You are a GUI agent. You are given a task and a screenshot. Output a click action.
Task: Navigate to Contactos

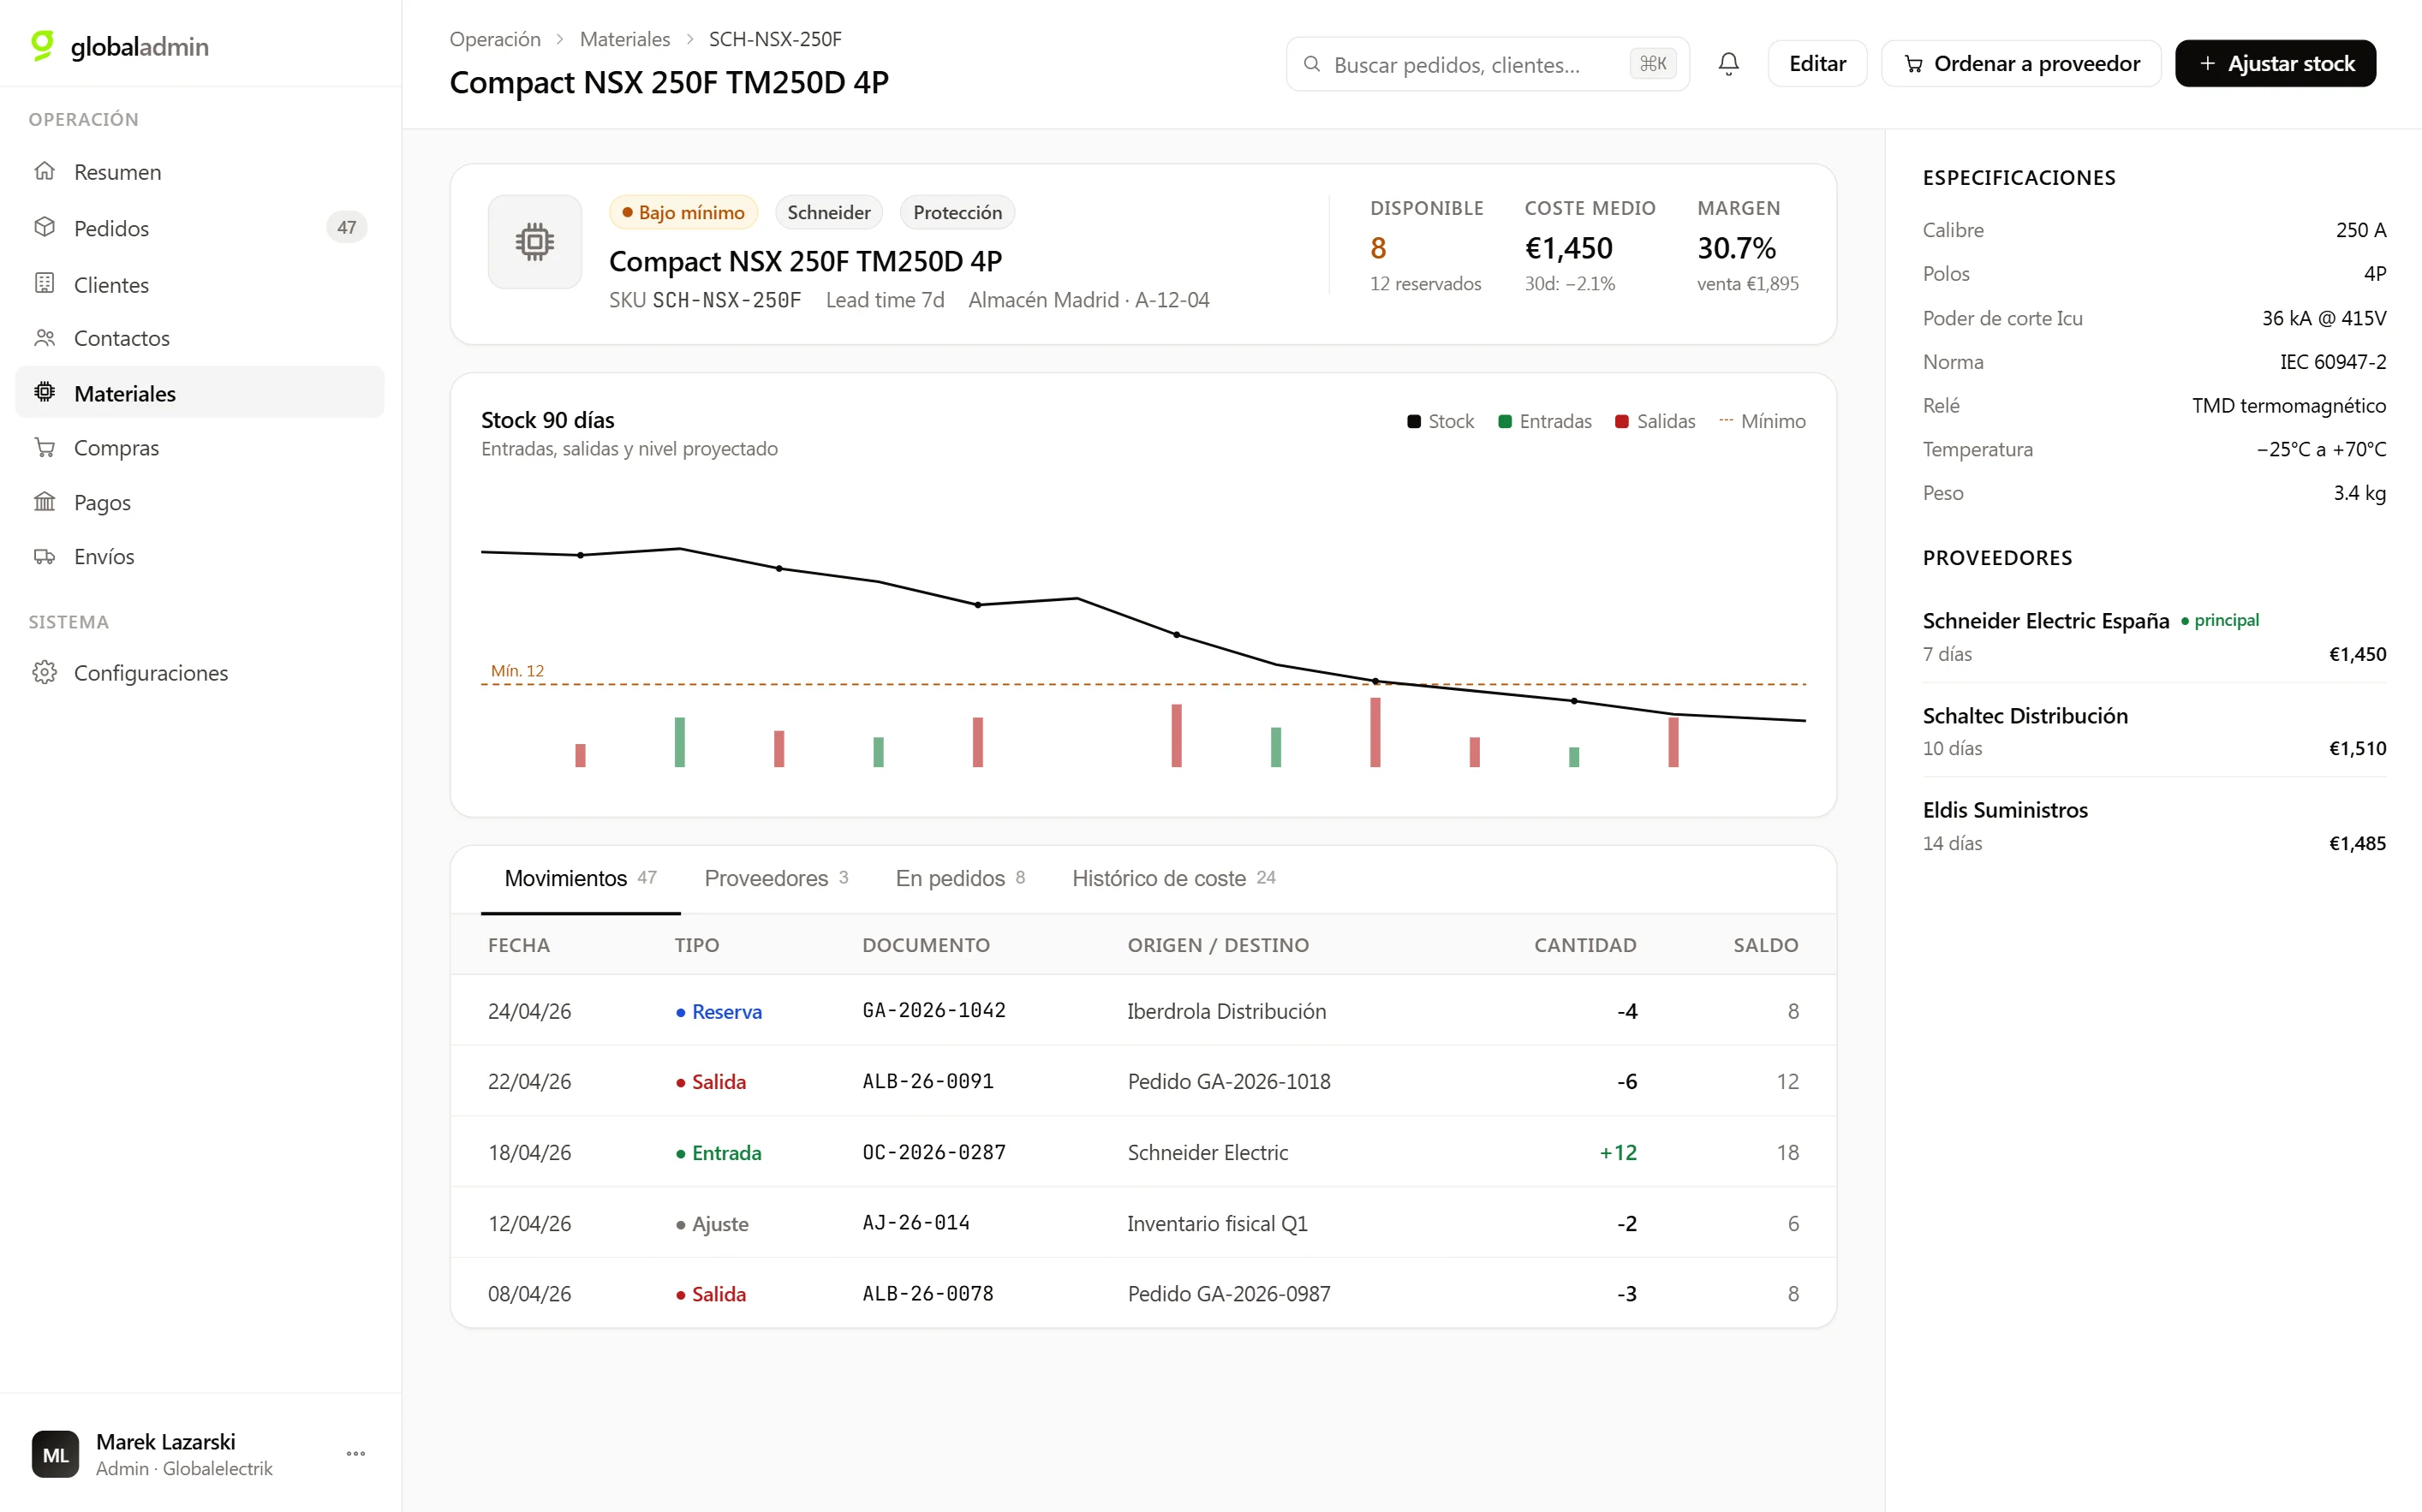200,338
